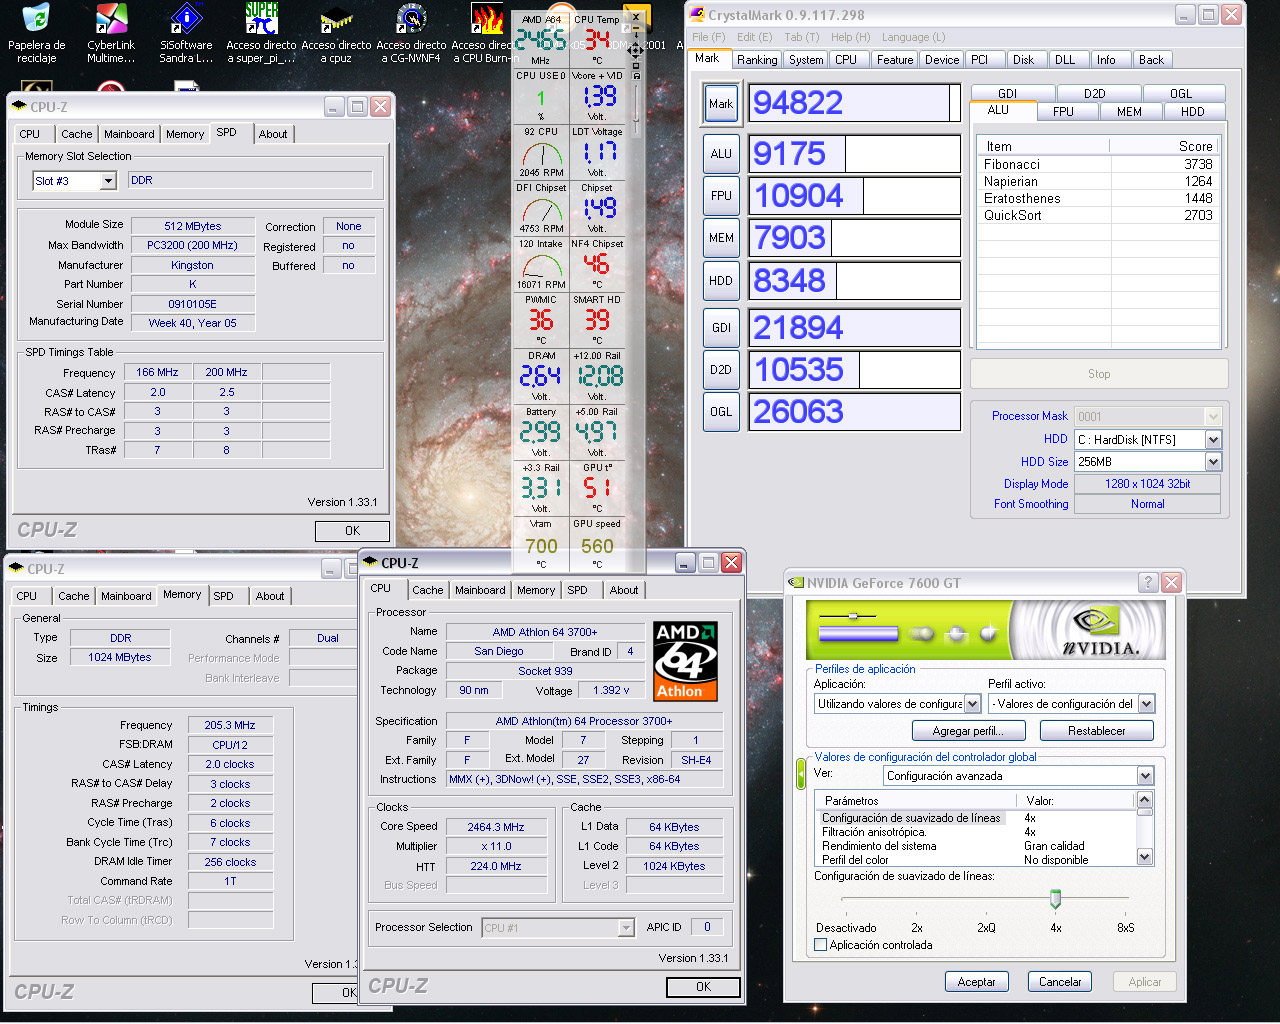The image size is (1280, 1024).
Task: Click the Agregar perfil button
Action: point(967,731)
